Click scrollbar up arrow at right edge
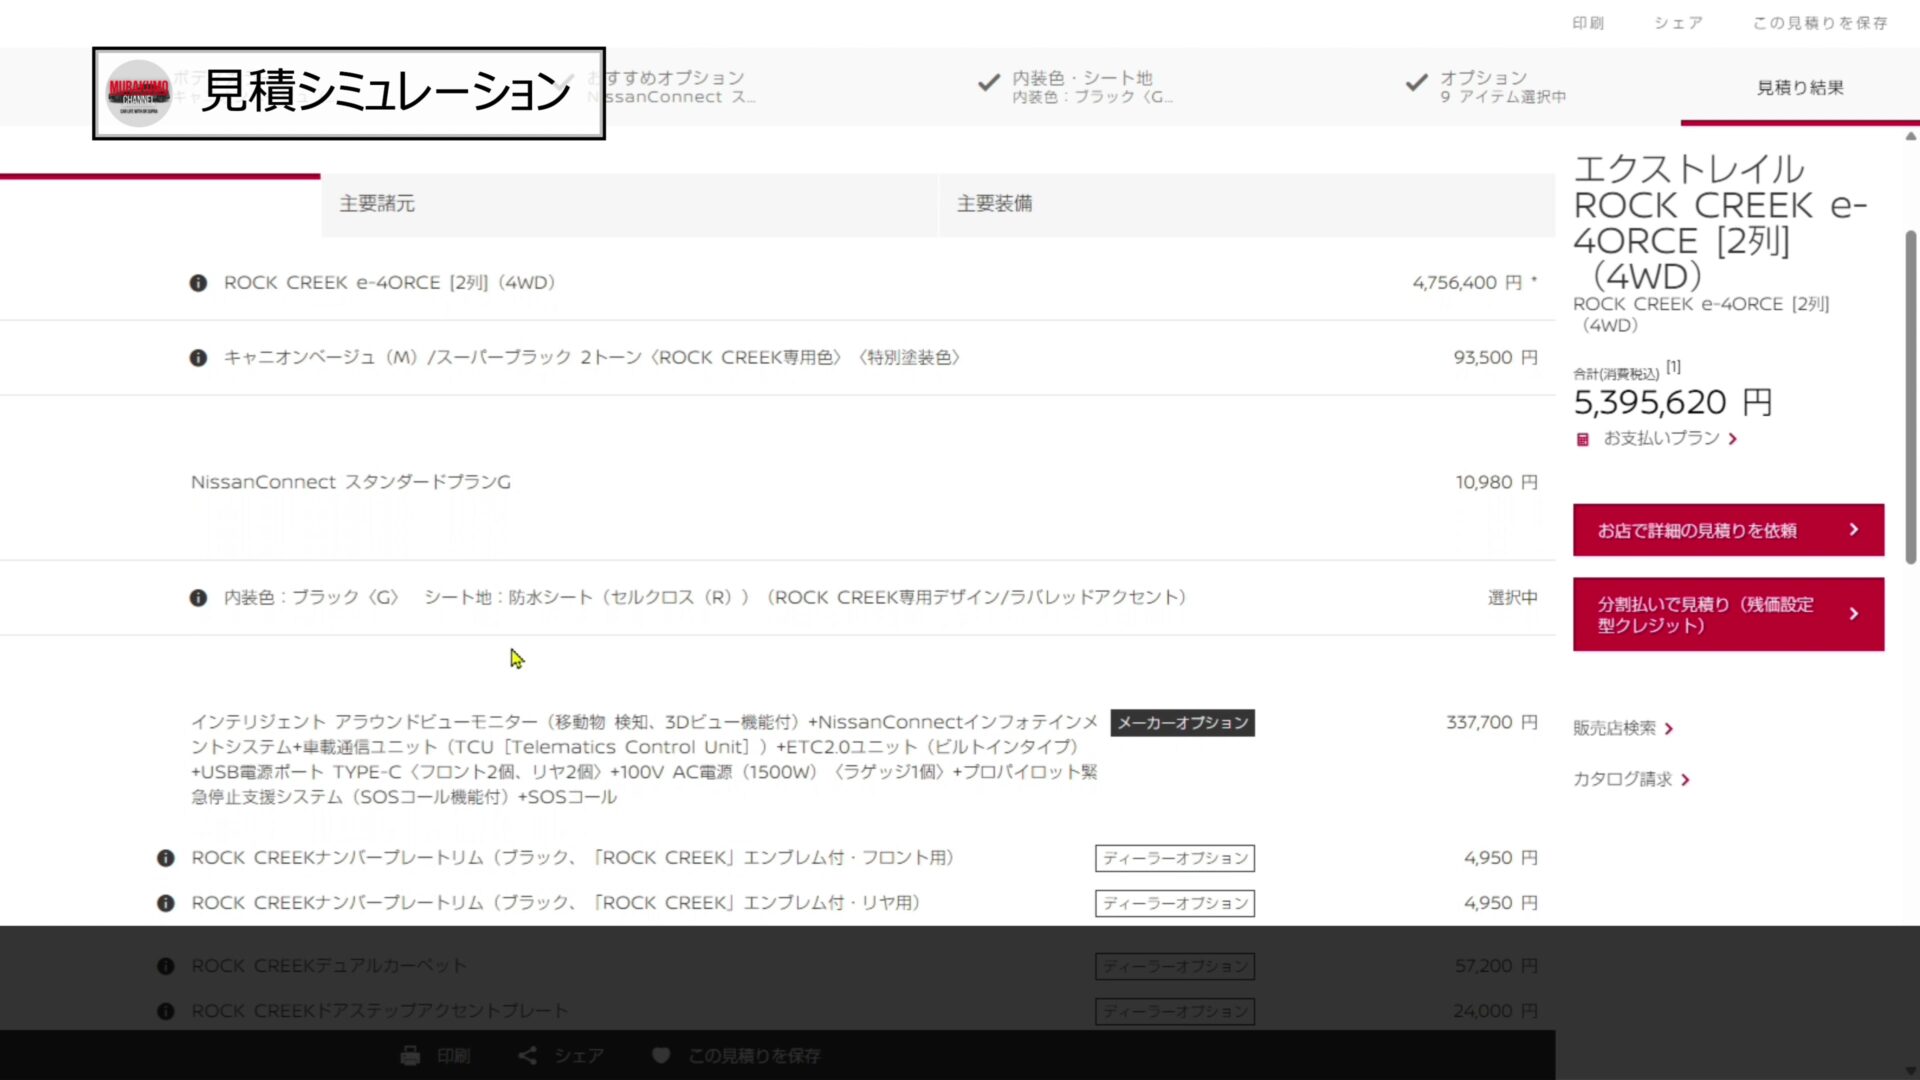Screen dimensions: 1920x1080 (x=1911, y=137)
